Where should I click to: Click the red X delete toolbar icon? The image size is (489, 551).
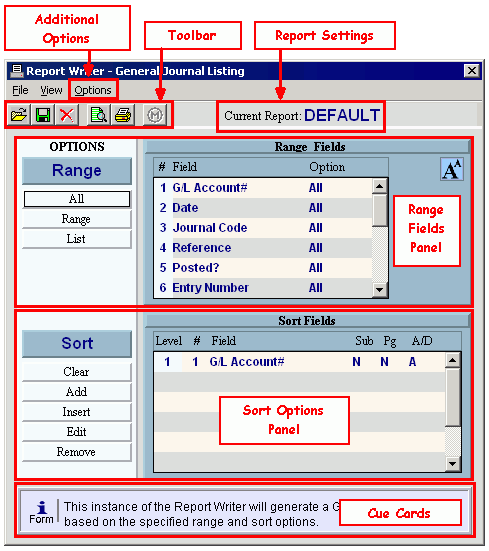point(66,115)
